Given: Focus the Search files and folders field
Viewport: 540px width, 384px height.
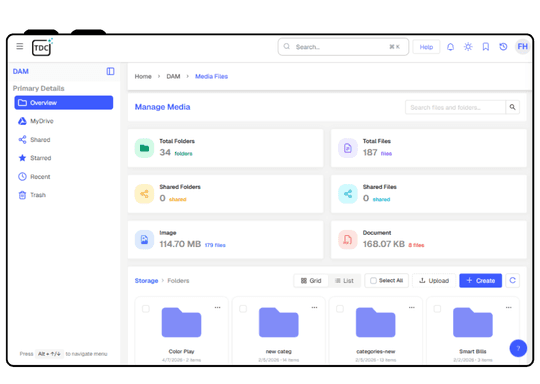Looking at the screenshot, I should pos(455,107).
